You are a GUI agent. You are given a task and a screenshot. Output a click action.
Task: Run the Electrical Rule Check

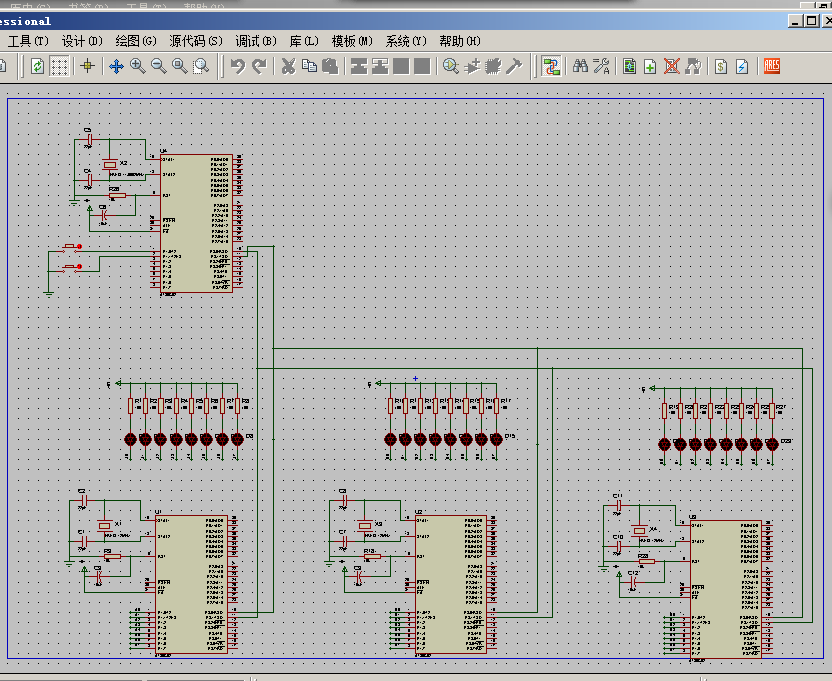(x=742, y=66)
